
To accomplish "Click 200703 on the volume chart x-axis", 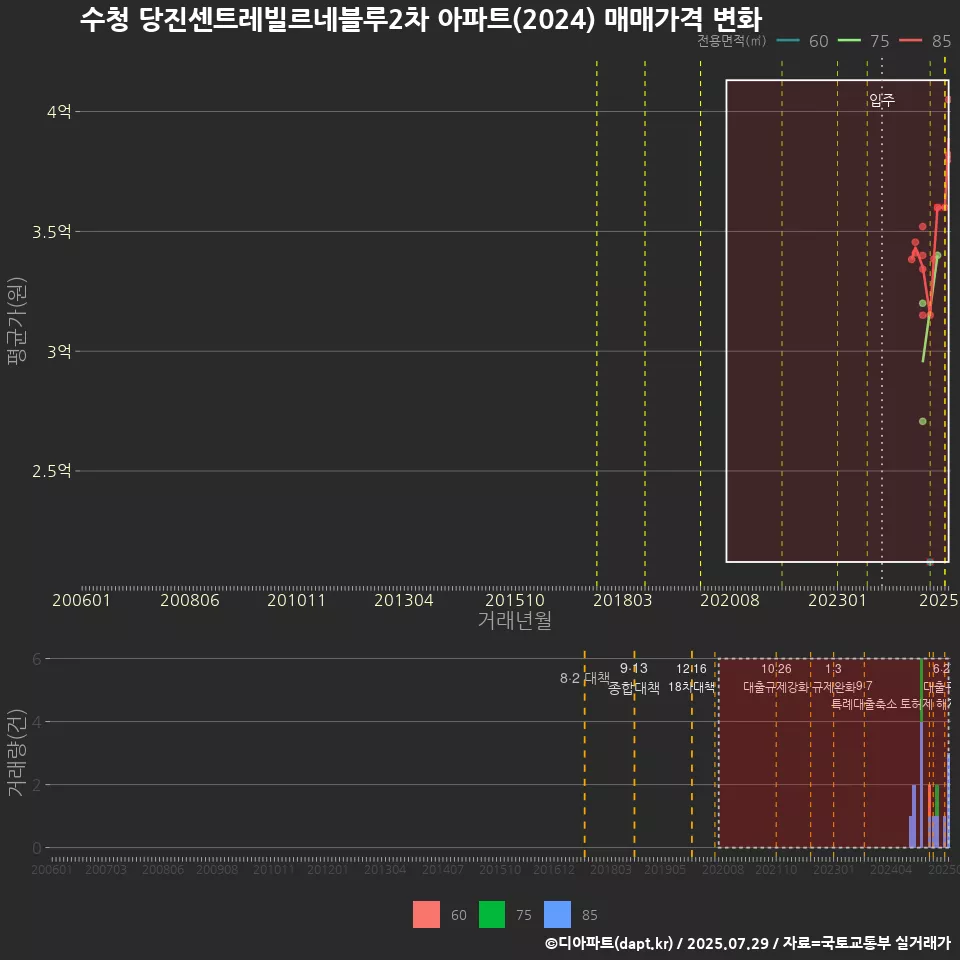I will coord(106,869).
